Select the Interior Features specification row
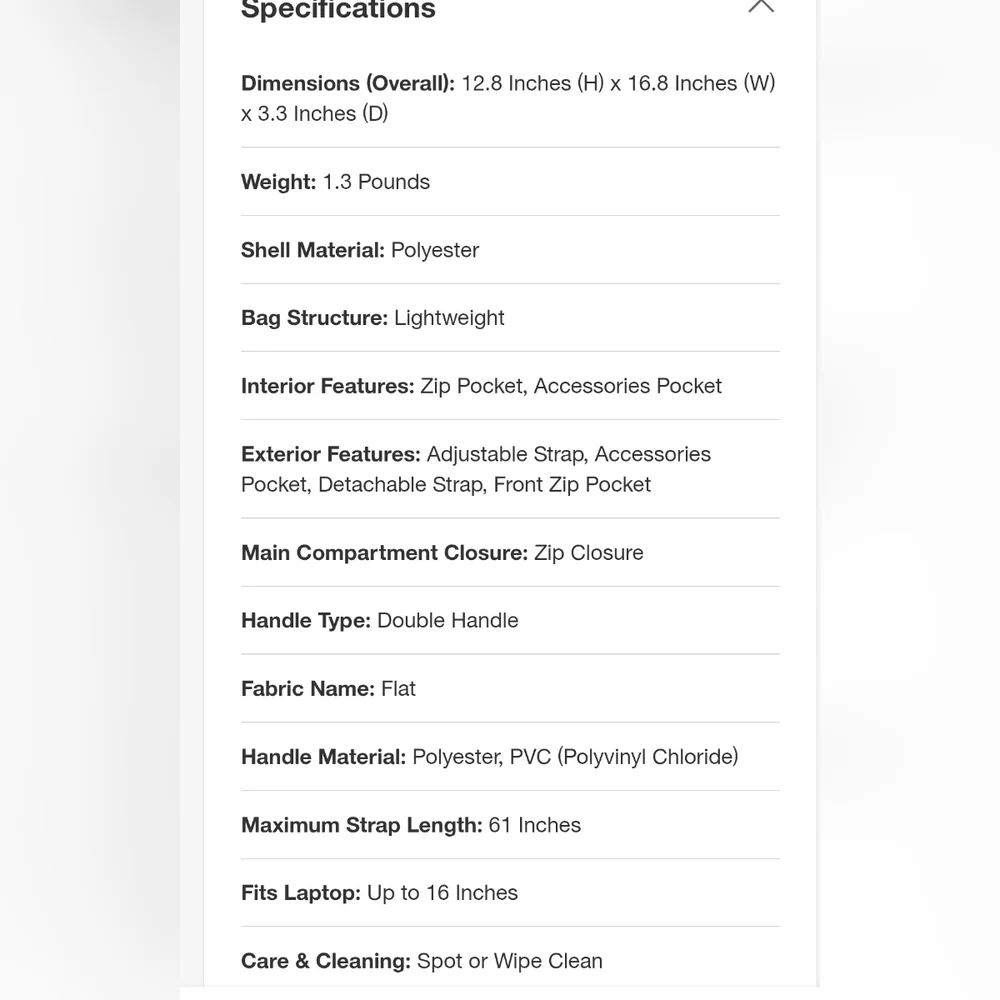The width and height of the screenshot is (1000, 1000). pyautogui.click(x=510, y=386)
